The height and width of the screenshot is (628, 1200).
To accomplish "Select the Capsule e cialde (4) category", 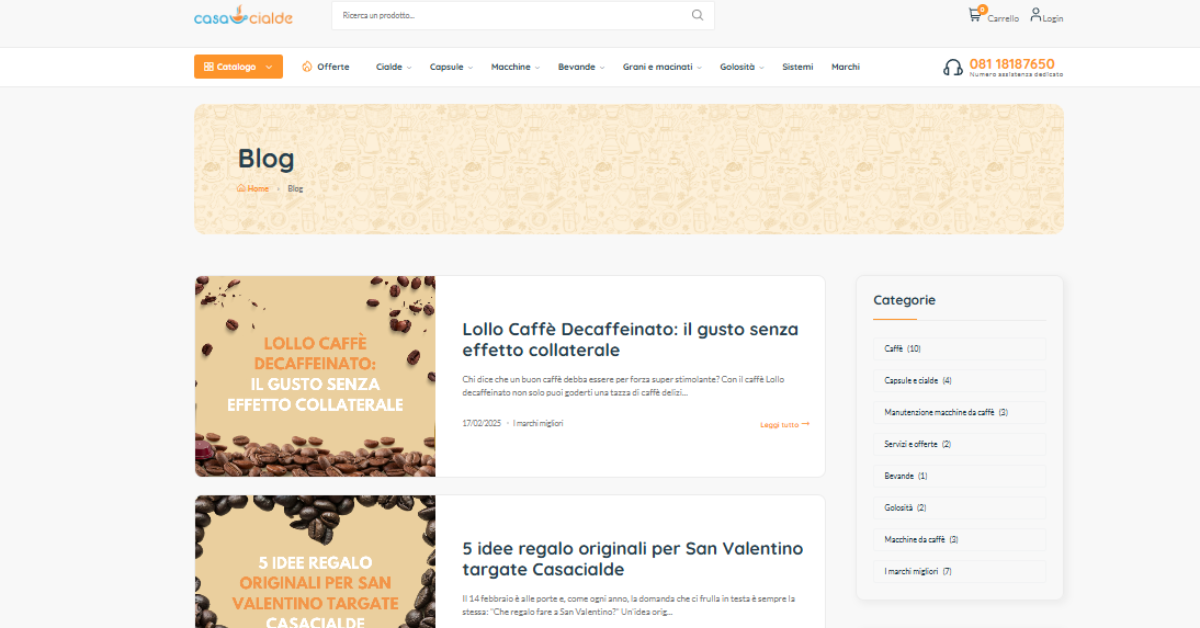I will pyautogui.click(x=959, y=381).
